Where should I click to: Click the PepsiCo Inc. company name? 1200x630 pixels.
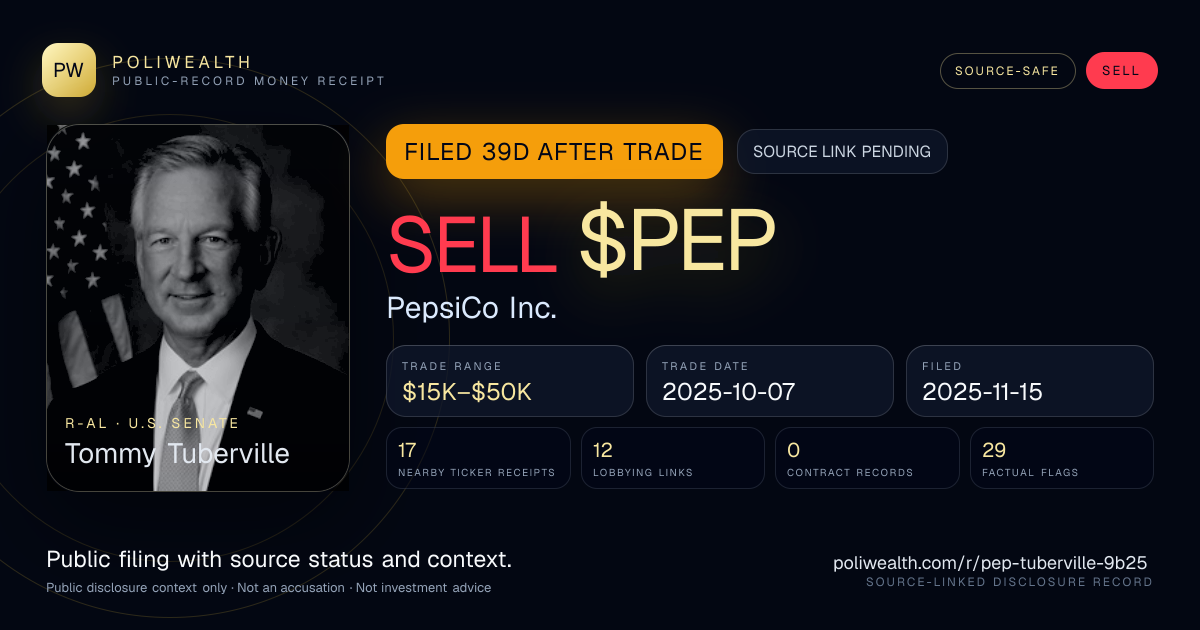[472, 308]
